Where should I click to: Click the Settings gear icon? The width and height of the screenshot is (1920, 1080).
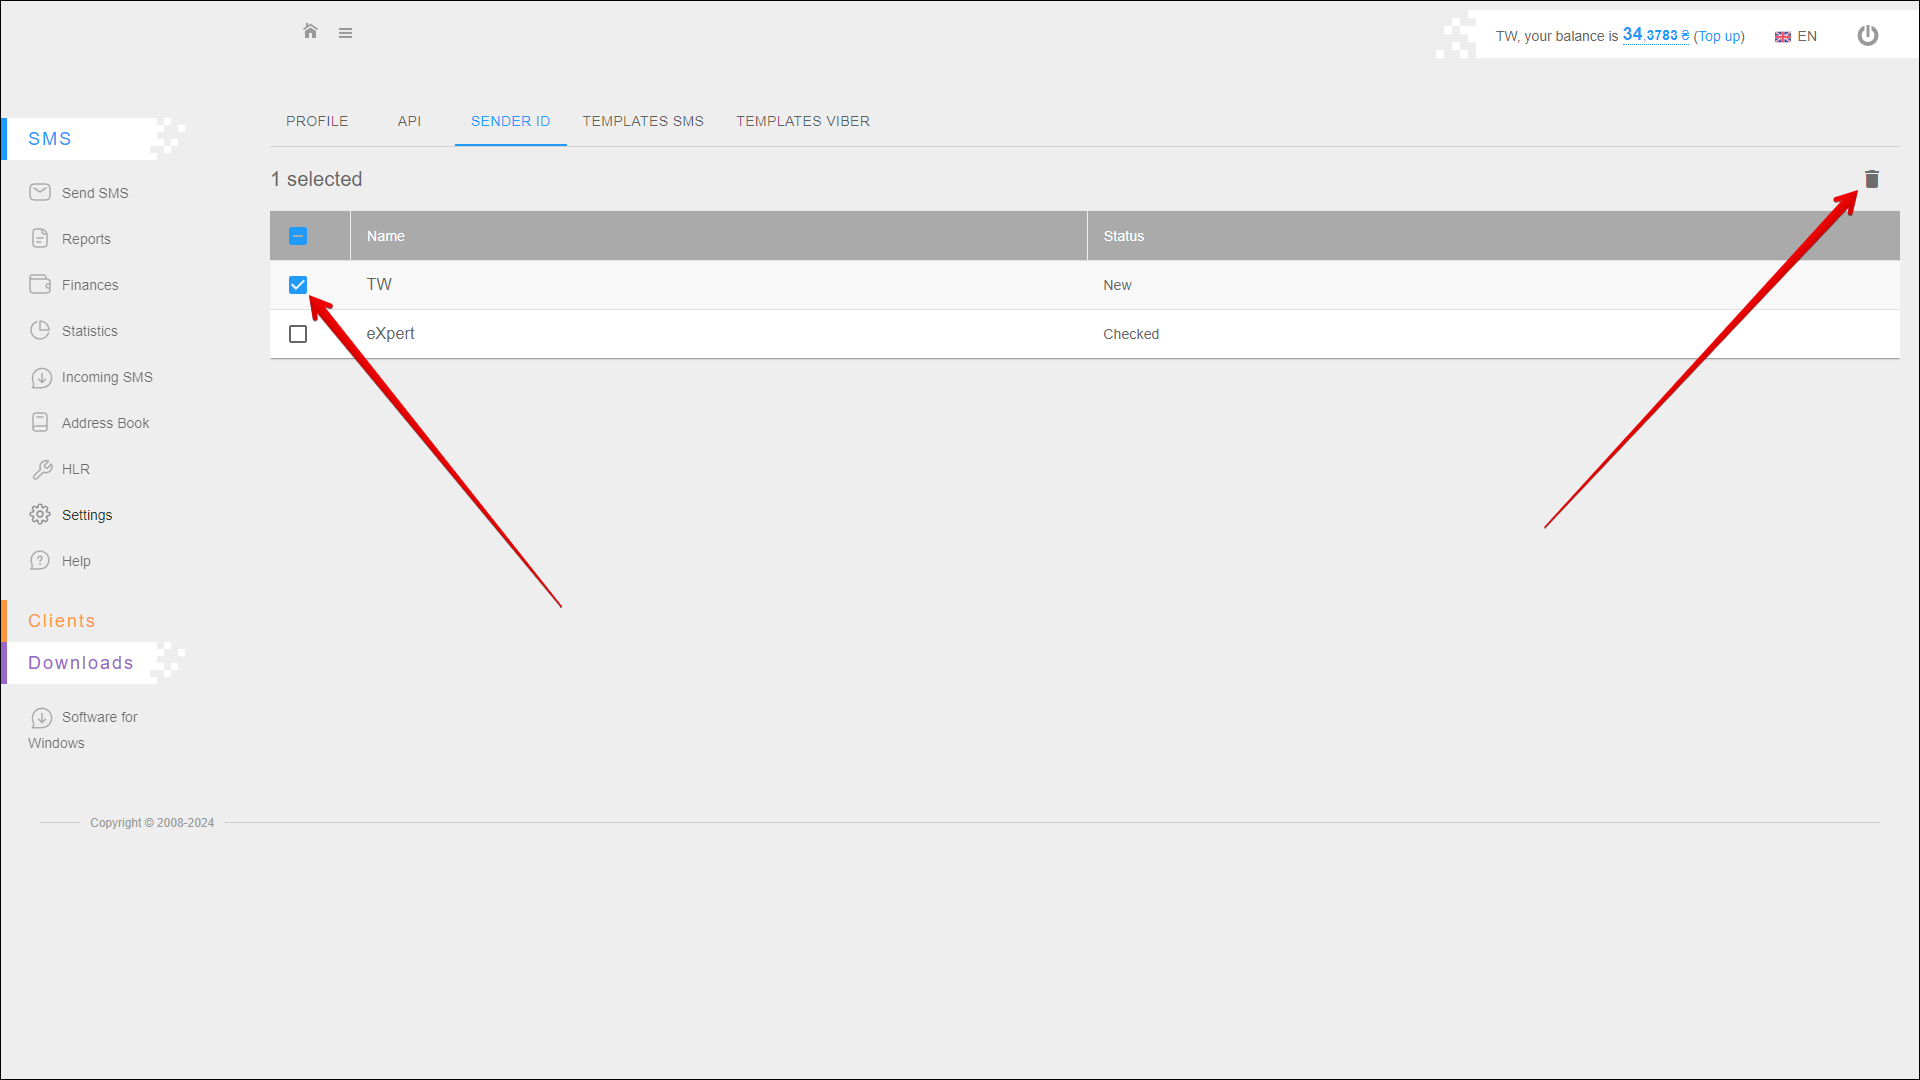pos(40,514)
